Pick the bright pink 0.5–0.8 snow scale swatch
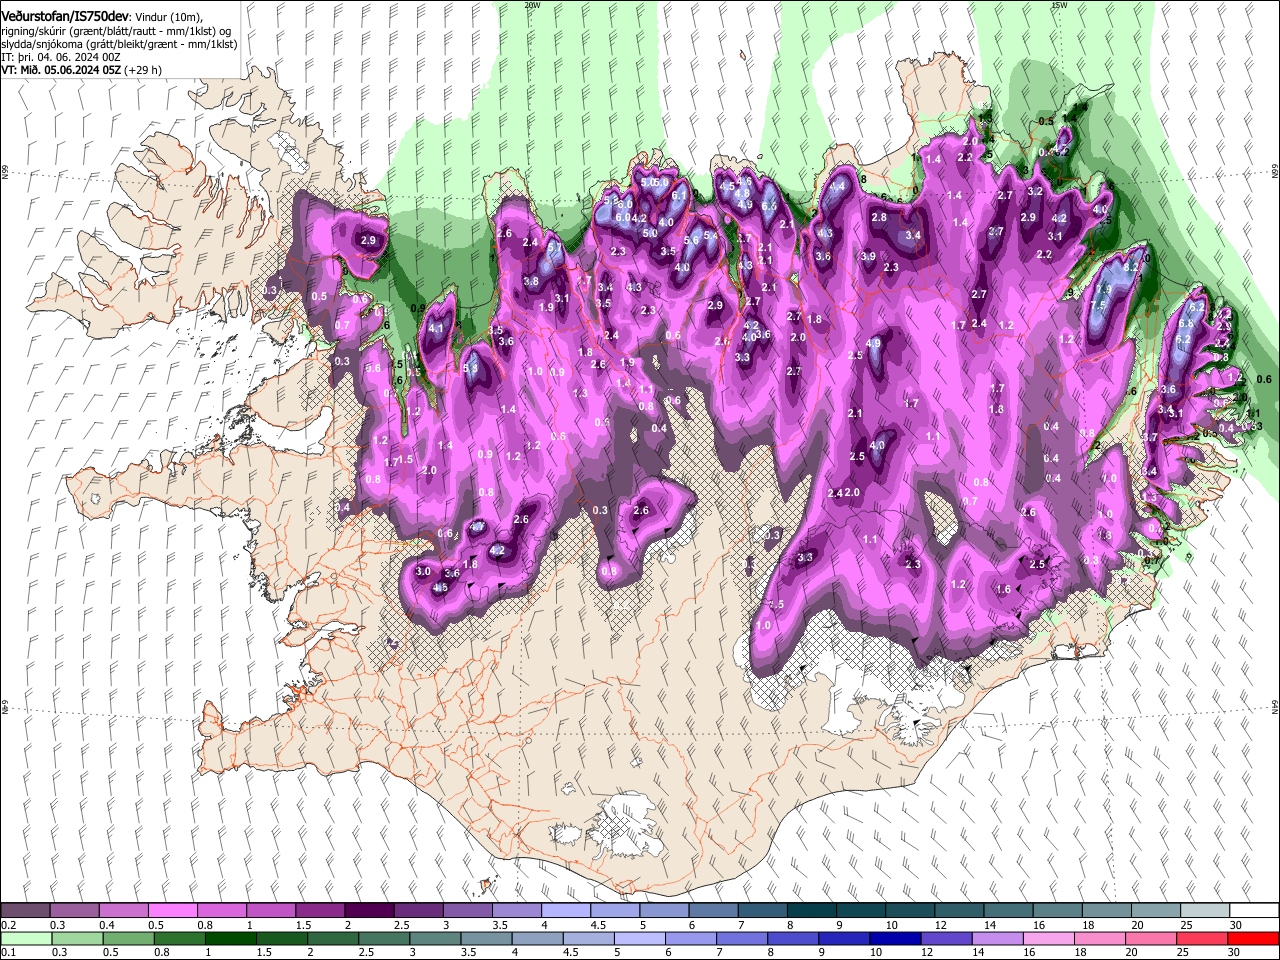Image resolution: width=1280 pixels, height=960 pixels. point(172,911)
